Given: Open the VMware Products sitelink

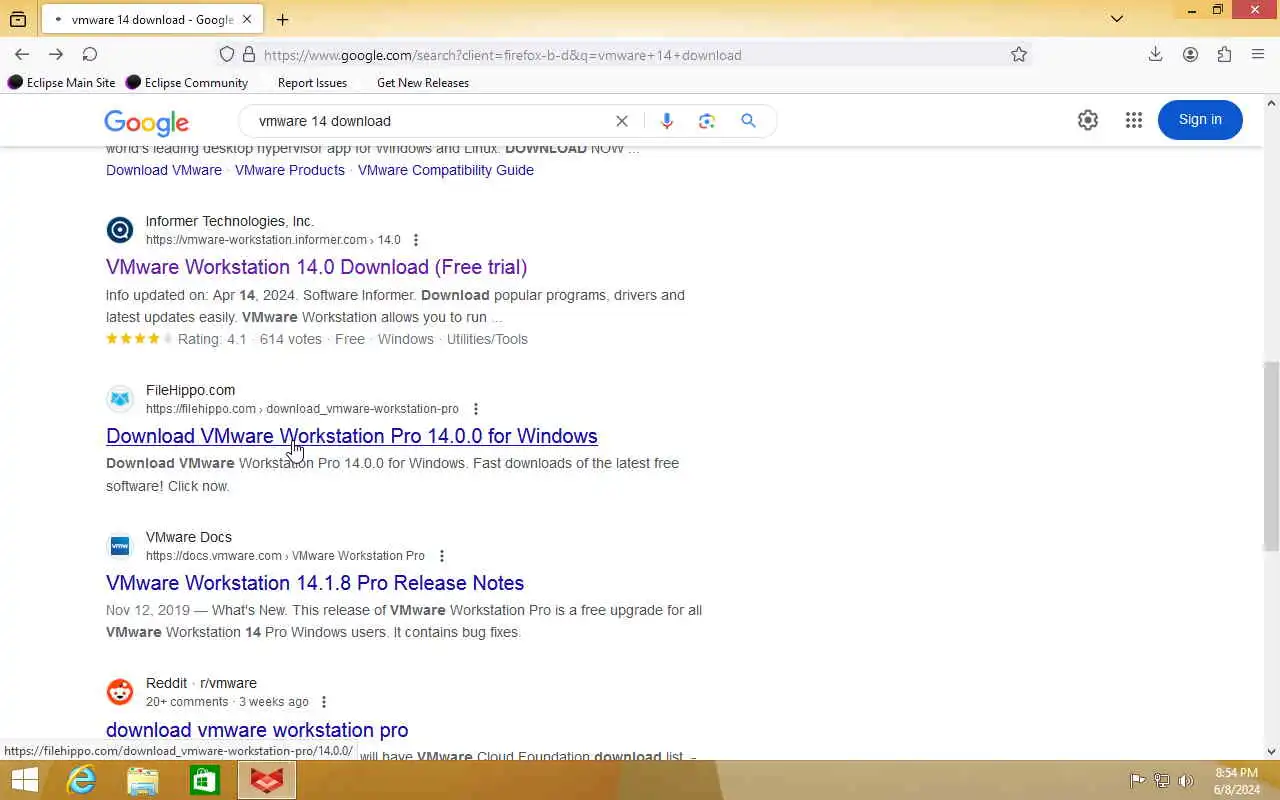Looking at the screenshot, I should [290, 170].
